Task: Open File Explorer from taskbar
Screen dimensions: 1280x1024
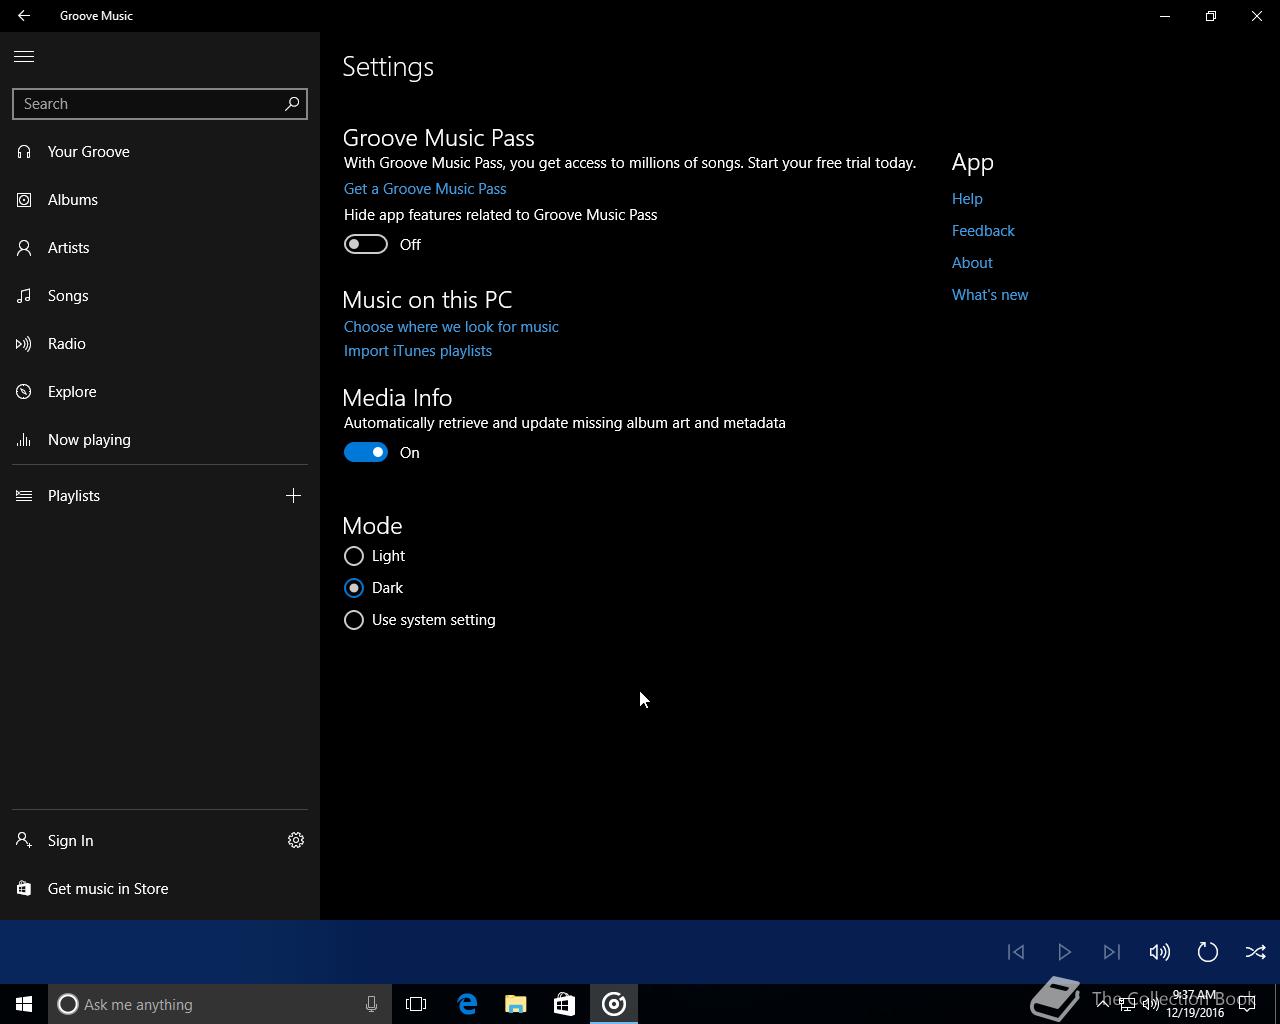Action: (x=516, y=1004)
